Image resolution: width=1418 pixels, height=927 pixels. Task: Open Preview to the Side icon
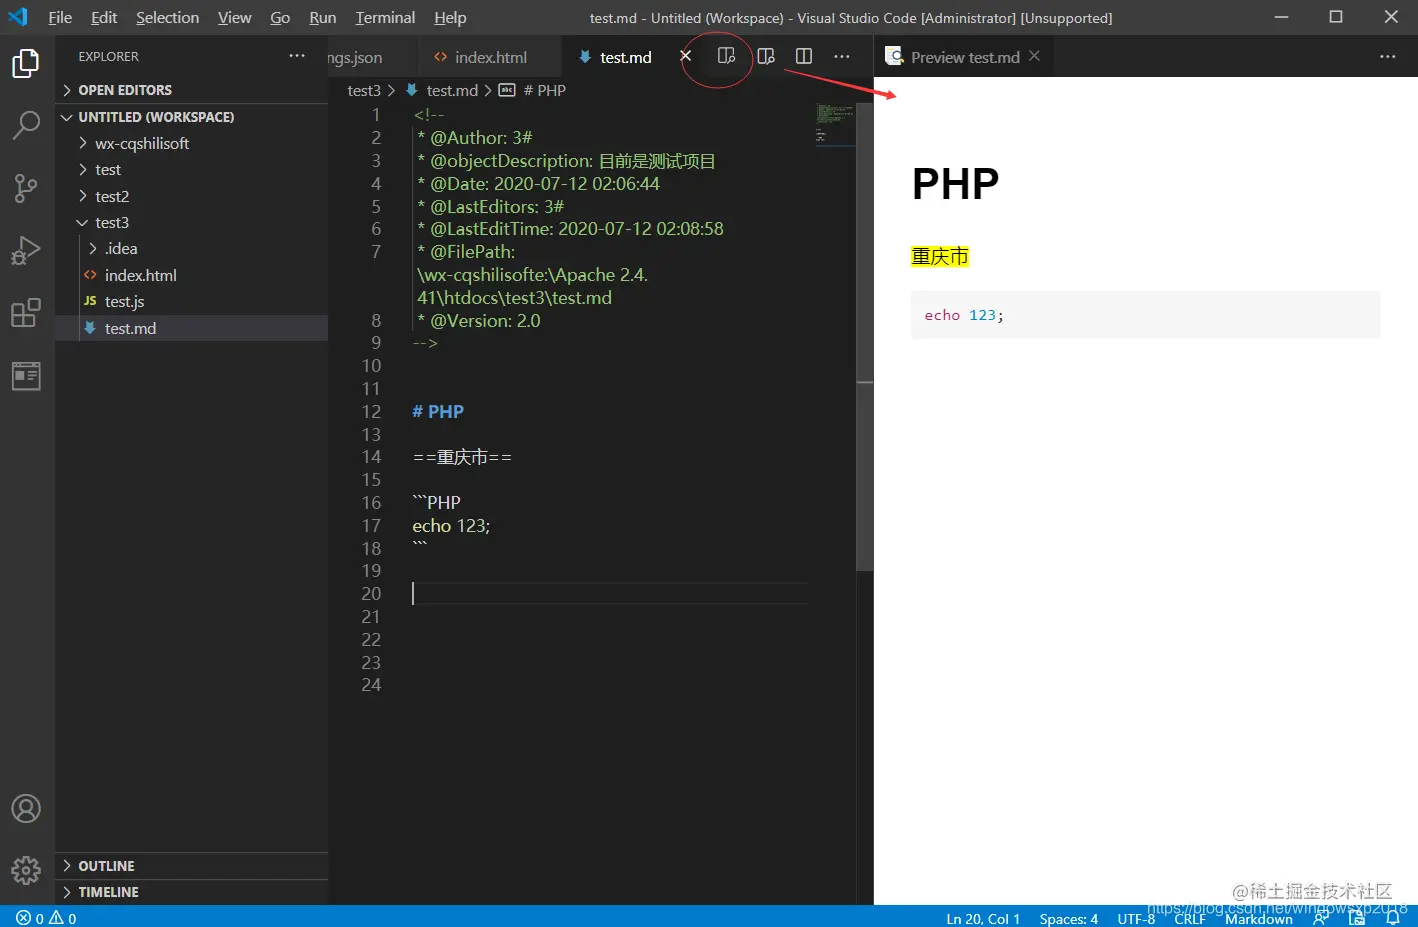coord(727,57)
